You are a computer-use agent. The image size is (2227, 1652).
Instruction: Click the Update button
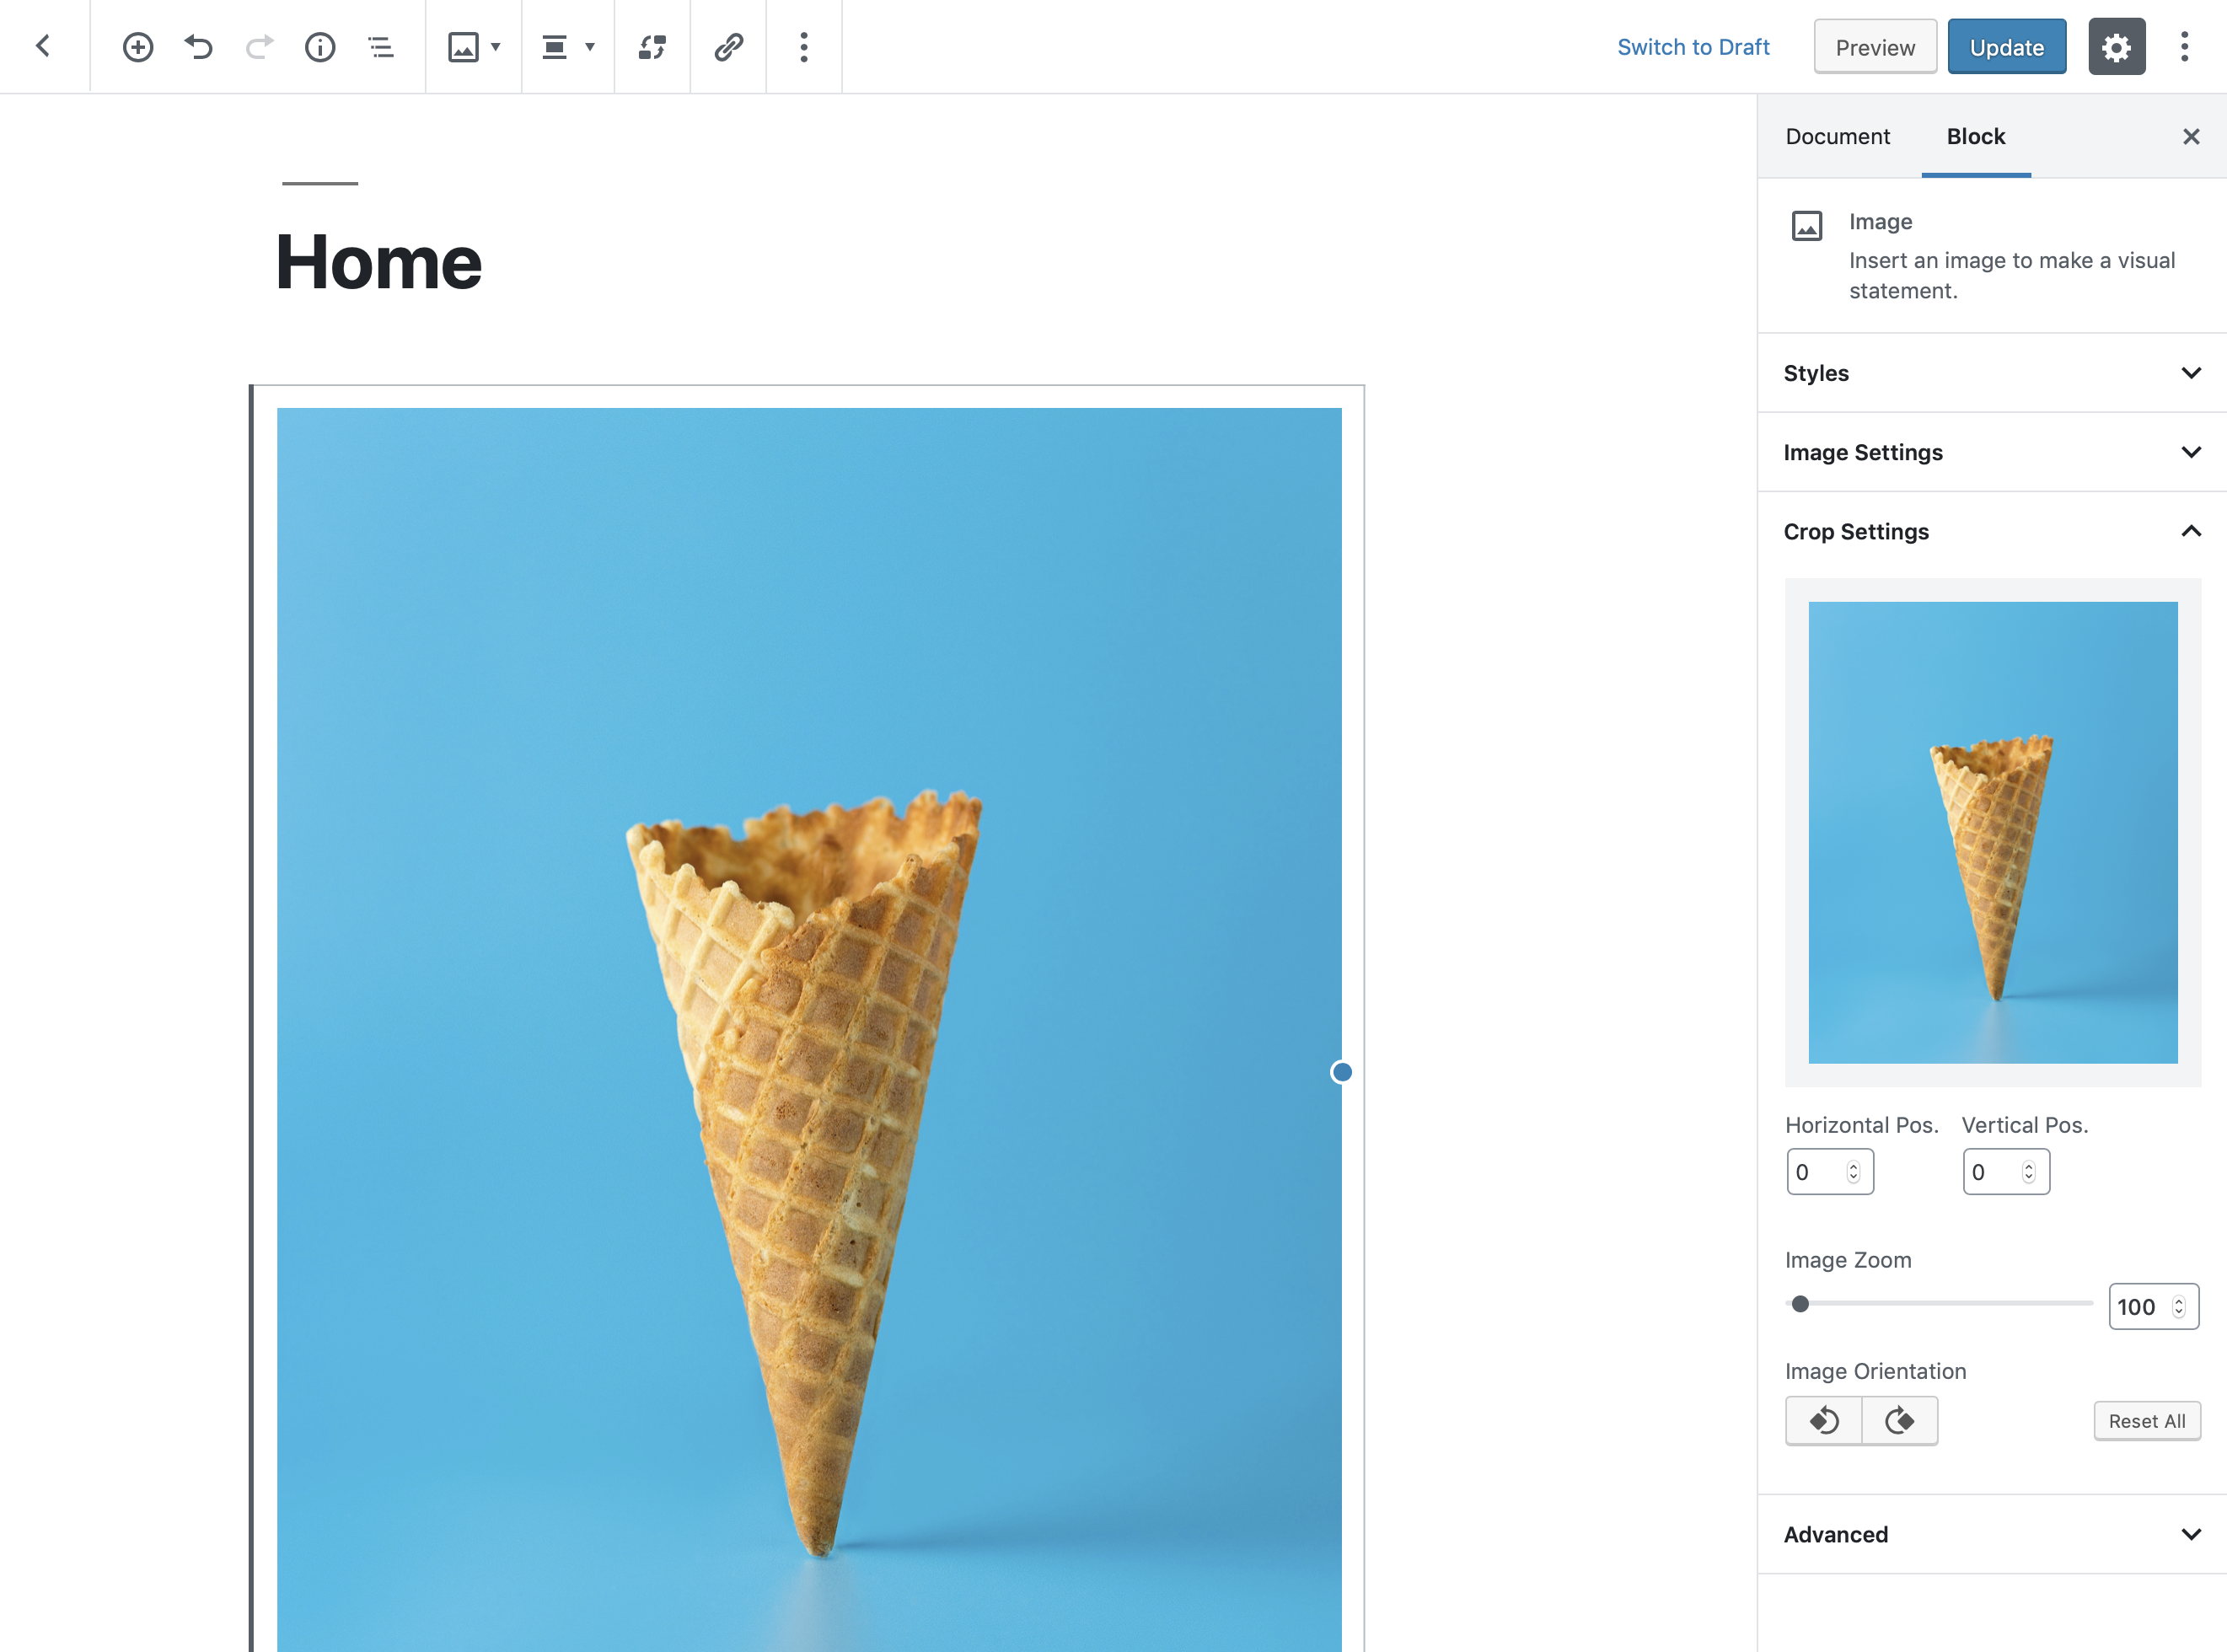click(2006, 47)
